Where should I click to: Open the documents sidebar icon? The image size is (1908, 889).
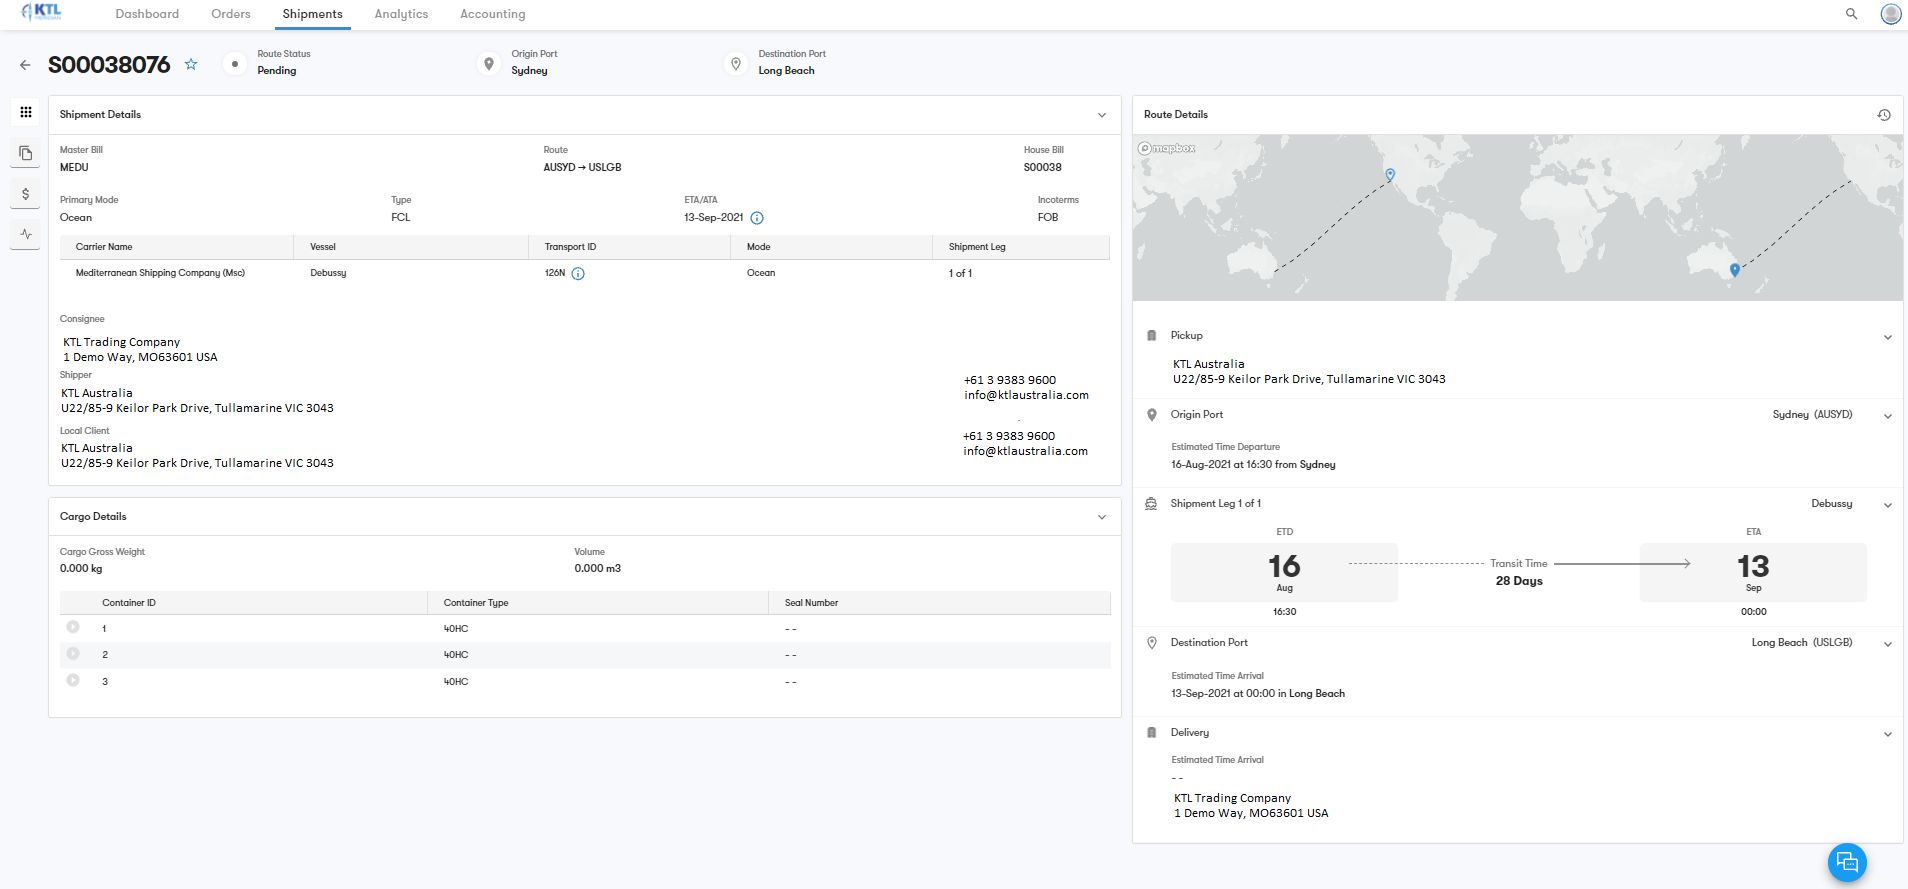click(x=26, y=153)
